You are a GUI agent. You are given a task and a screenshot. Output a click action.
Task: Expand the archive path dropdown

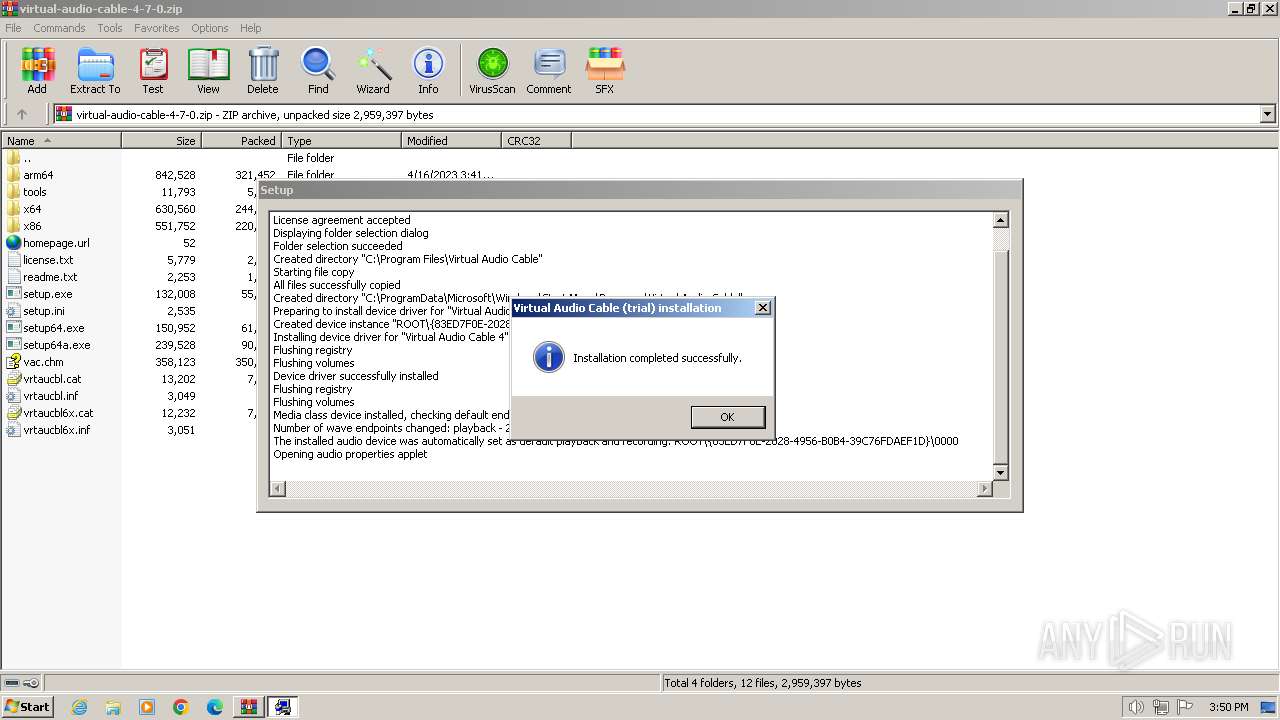pyautogui.click(x=1268, y=114)
